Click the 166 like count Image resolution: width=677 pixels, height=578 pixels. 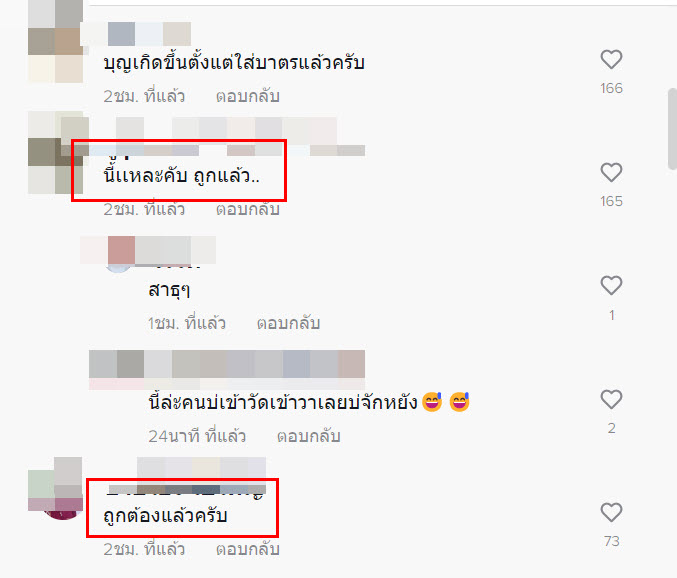pyautogui.click(x=611, y=88)
